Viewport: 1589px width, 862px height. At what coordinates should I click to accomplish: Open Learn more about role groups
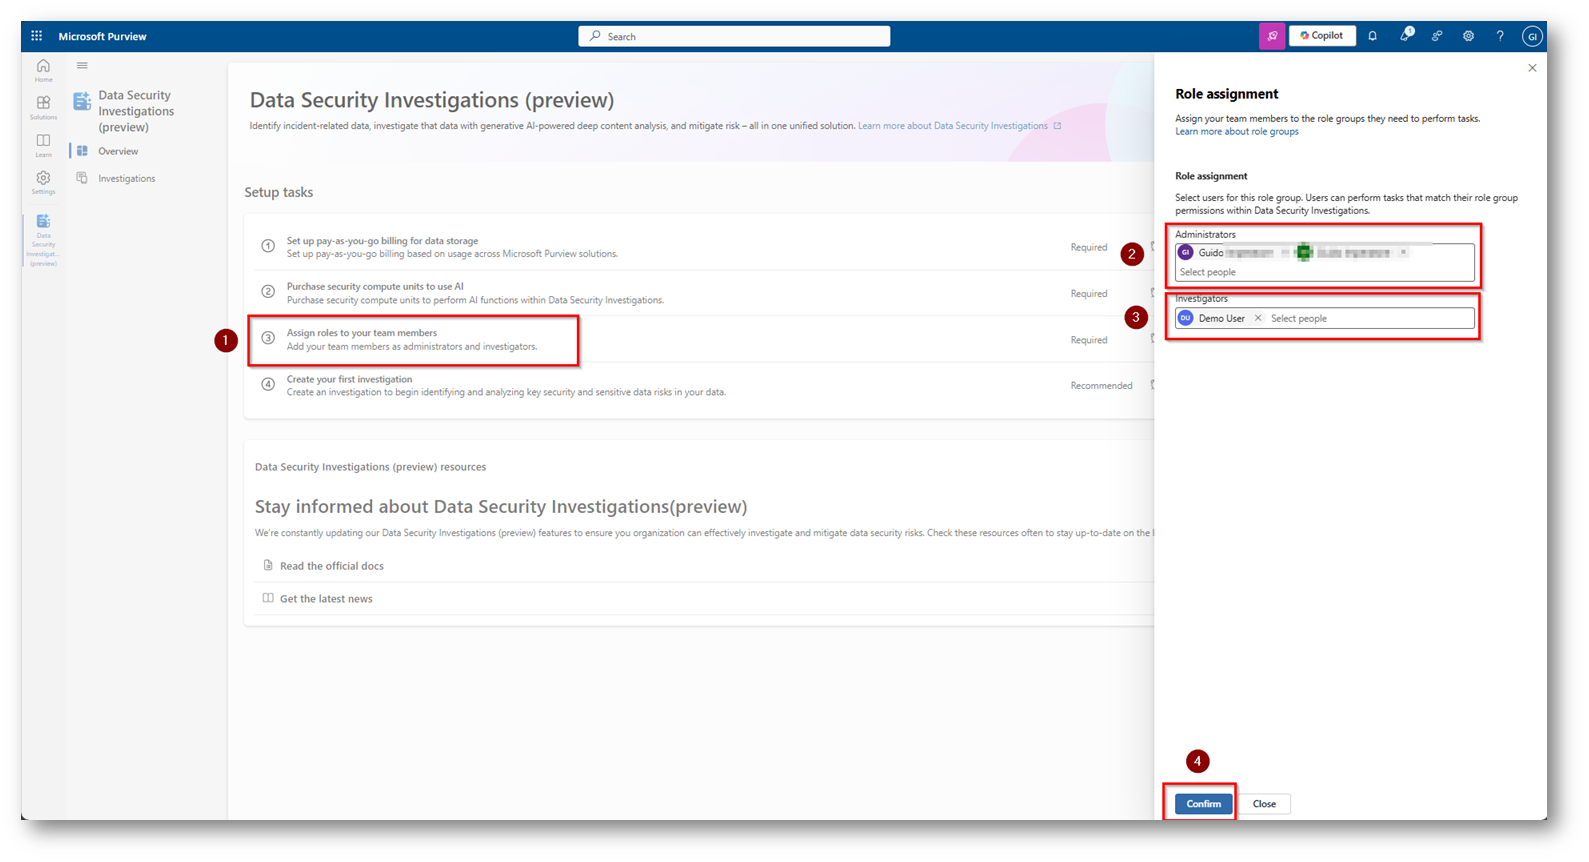coord(1237,132)
